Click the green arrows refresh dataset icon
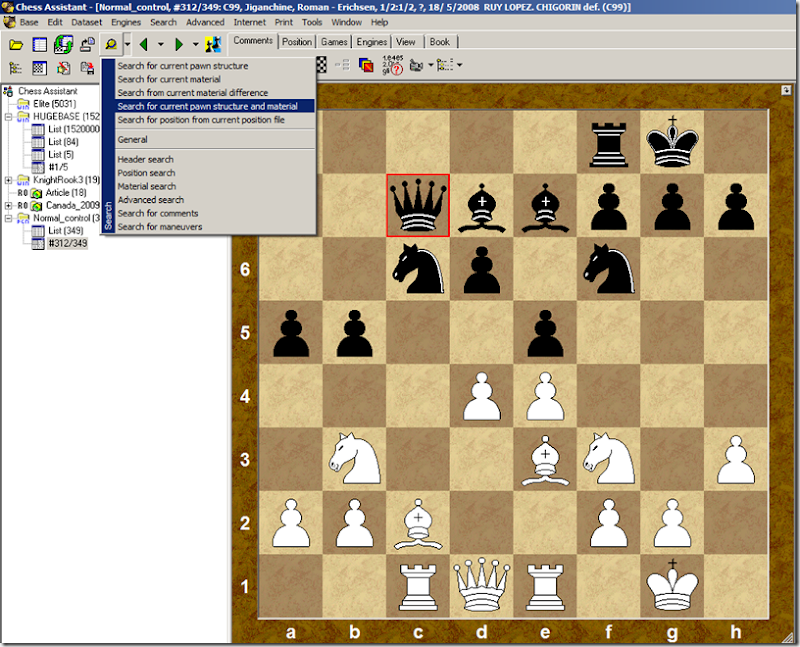Screen dimensions: 800x647 [64, 45]
